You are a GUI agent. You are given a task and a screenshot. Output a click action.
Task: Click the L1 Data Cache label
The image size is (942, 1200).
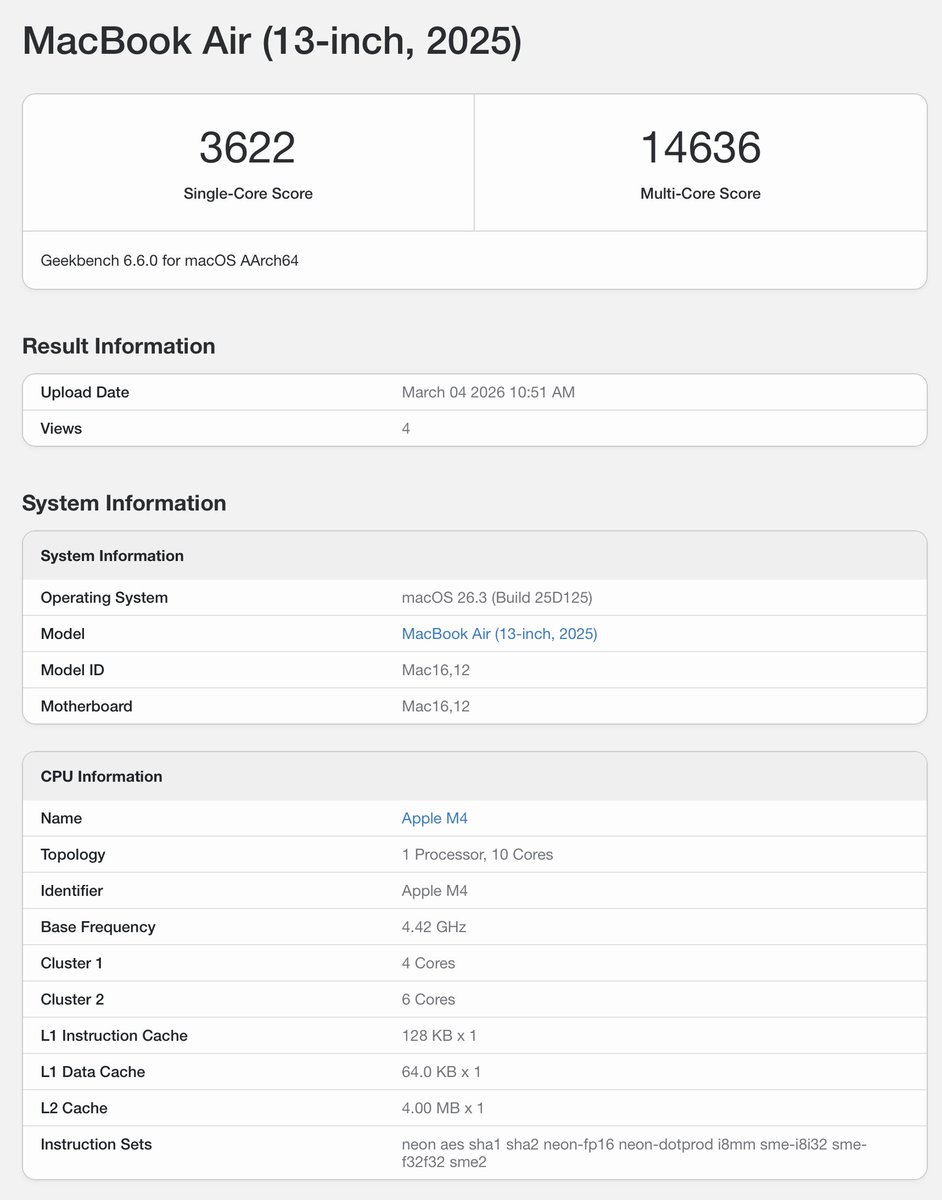[x=93, y=1071]
